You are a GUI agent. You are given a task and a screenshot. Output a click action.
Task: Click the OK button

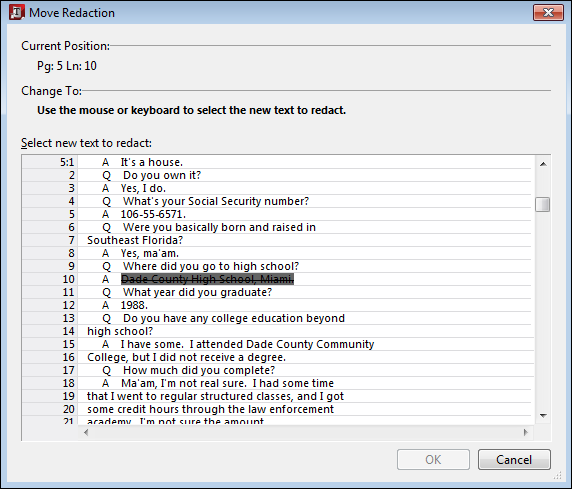[x=433, y=459]
